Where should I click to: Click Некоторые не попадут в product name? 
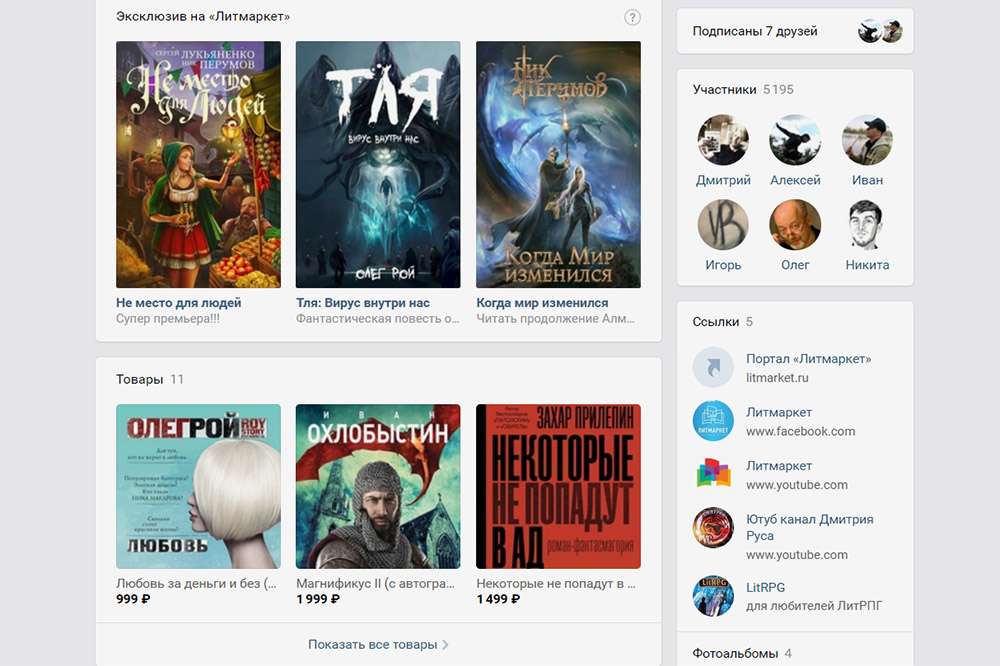556,583
